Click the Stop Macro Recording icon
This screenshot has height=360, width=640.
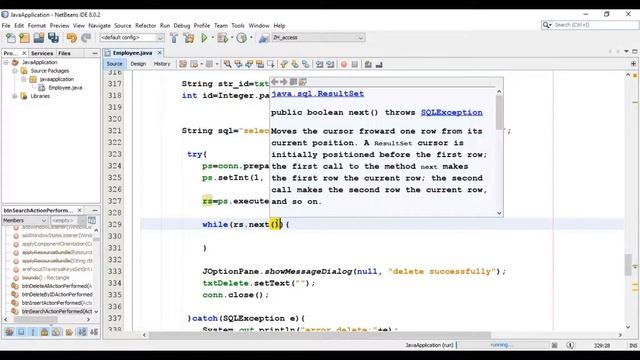(x=354, y=64)
